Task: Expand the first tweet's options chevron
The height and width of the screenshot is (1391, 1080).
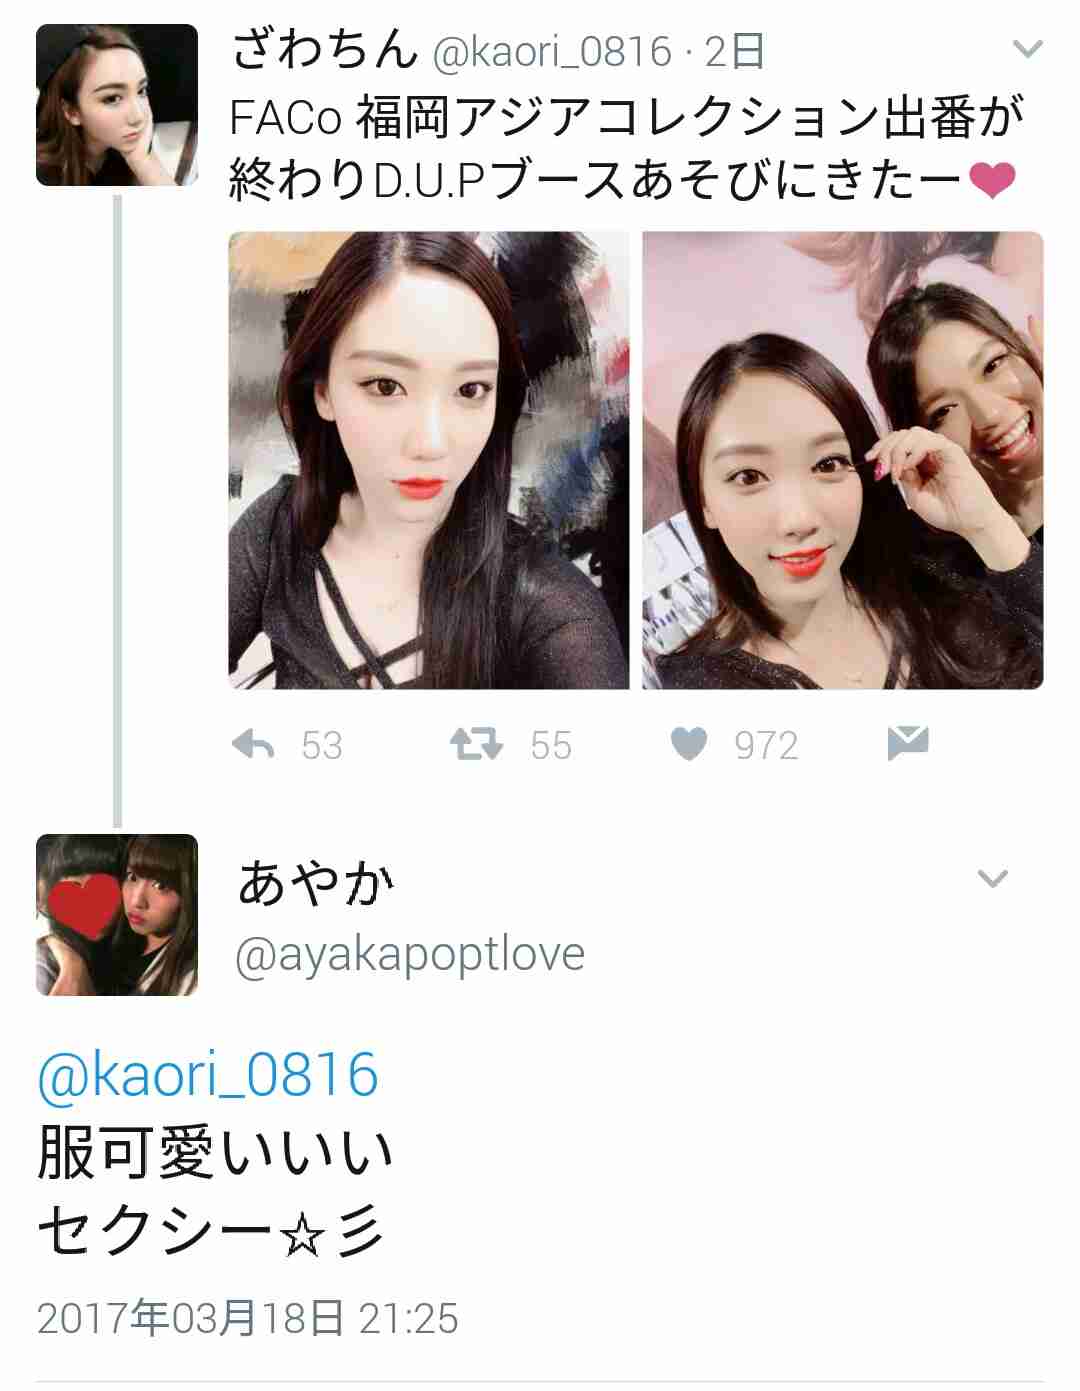Action: [x=1028, y=48]
